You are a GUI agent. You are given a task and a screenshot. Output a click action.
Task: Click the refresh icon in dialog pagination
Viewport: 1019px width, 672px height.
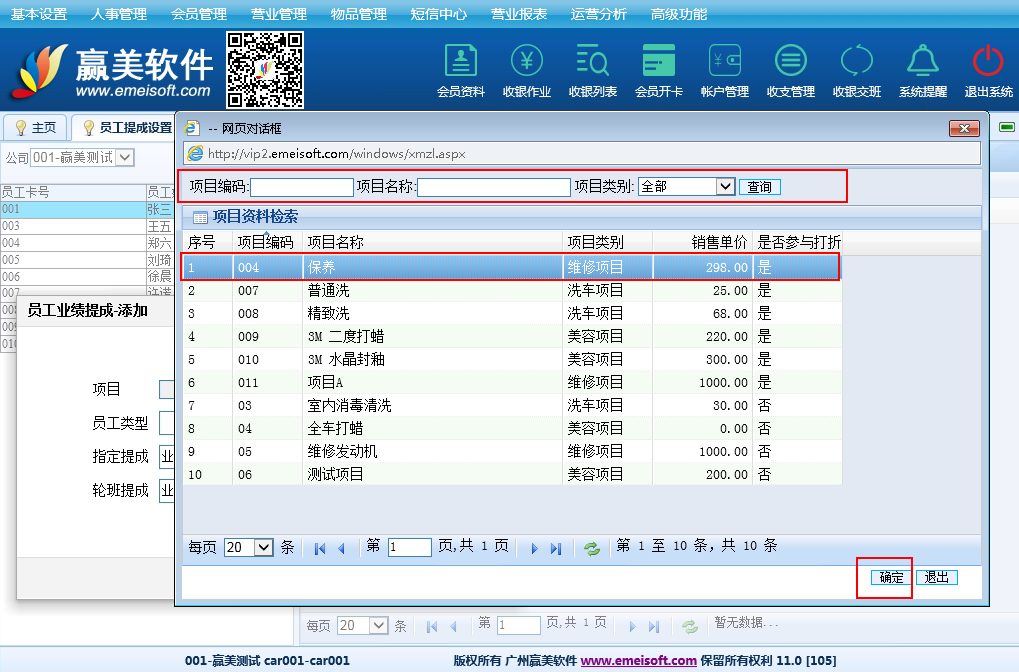pos(592,548)
